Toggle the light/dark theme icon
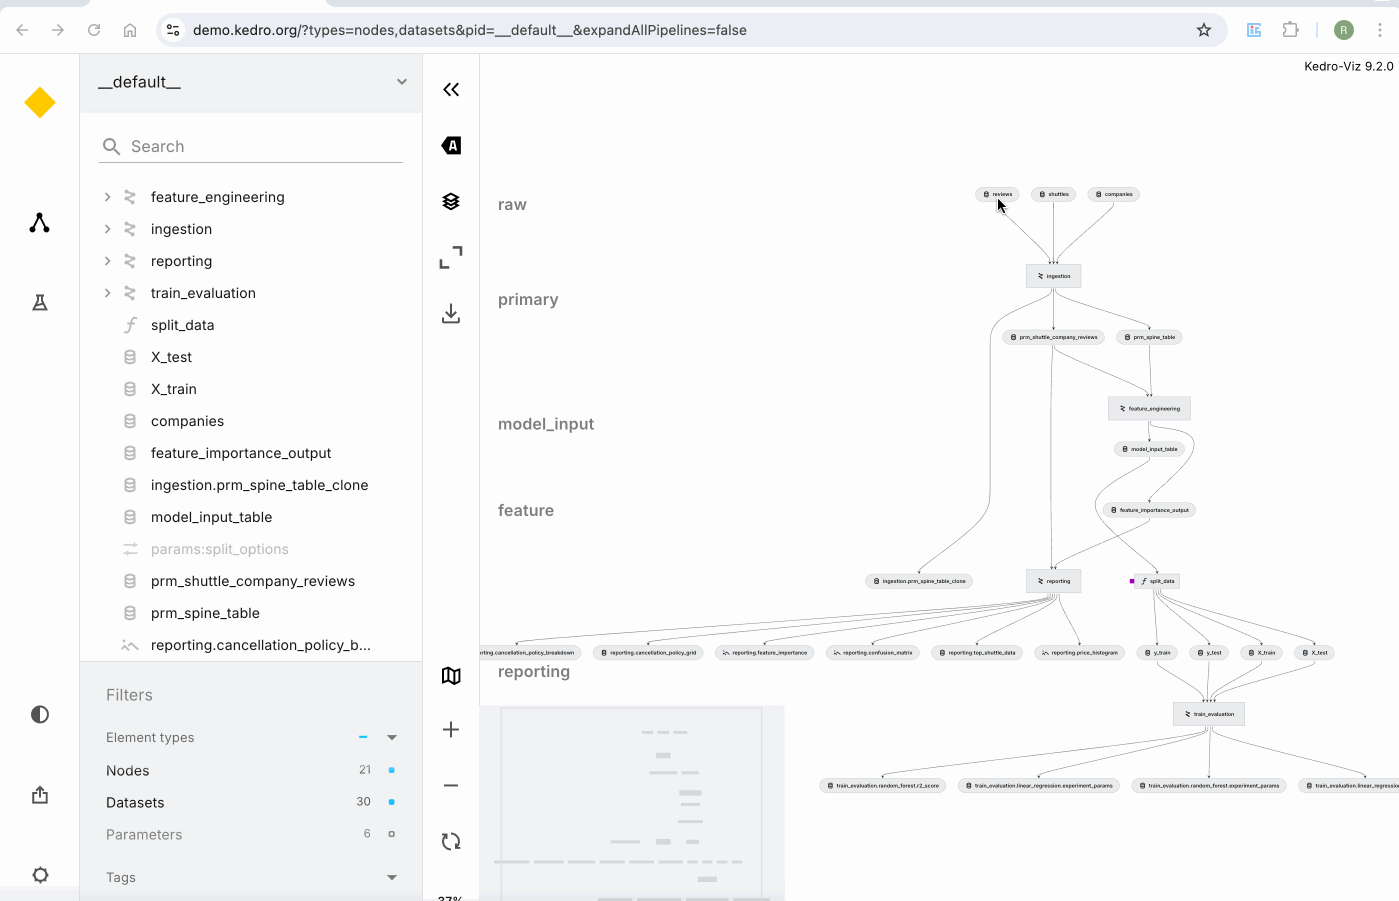 point(40,714)
